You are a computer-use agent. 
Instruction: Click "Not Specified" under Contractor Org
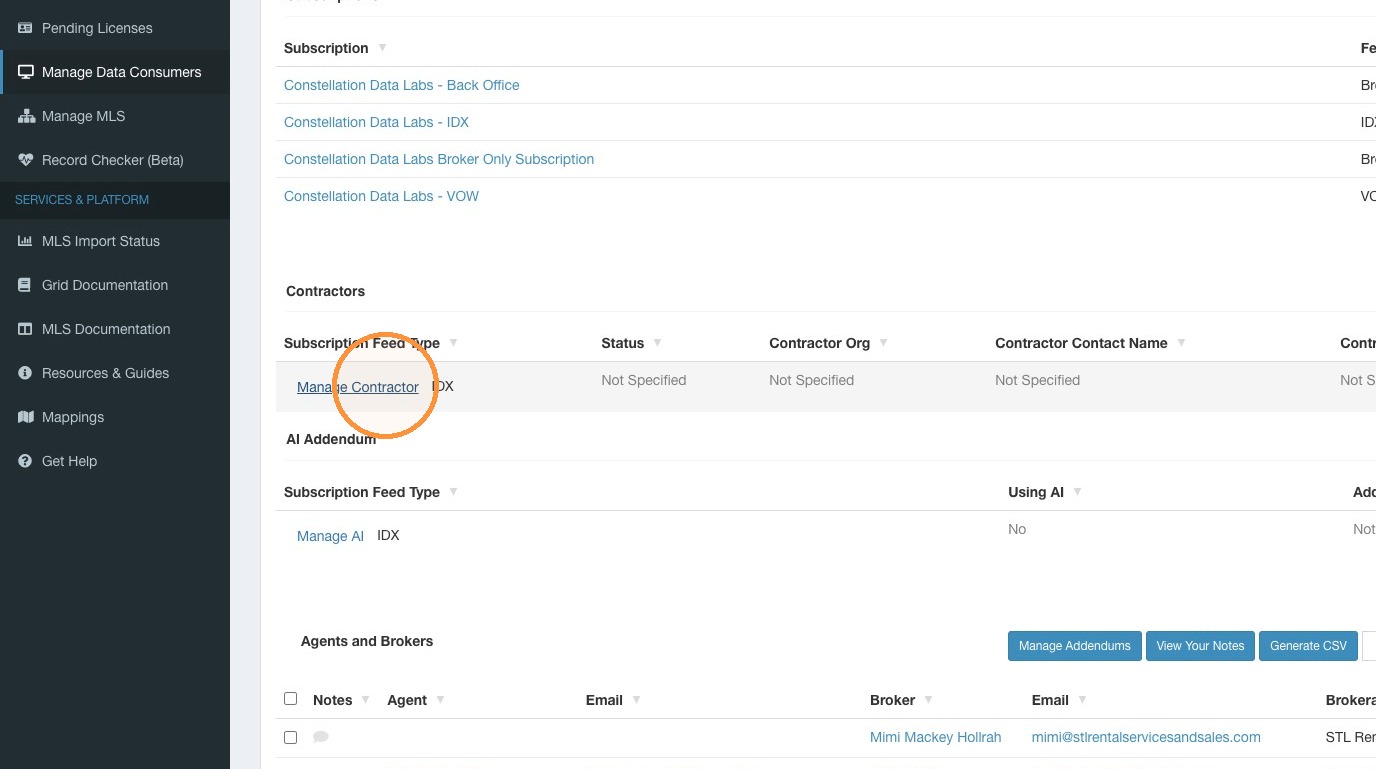tap(811, 380)
